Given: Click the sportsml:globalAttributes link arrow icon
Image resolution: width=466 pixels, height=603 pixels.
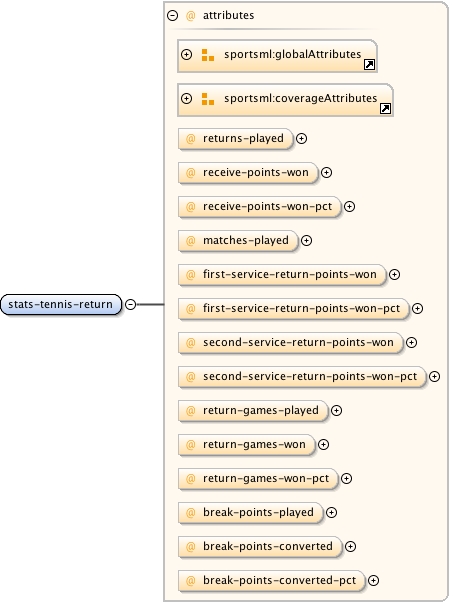Looking at the screenshot, I should 369,65.
